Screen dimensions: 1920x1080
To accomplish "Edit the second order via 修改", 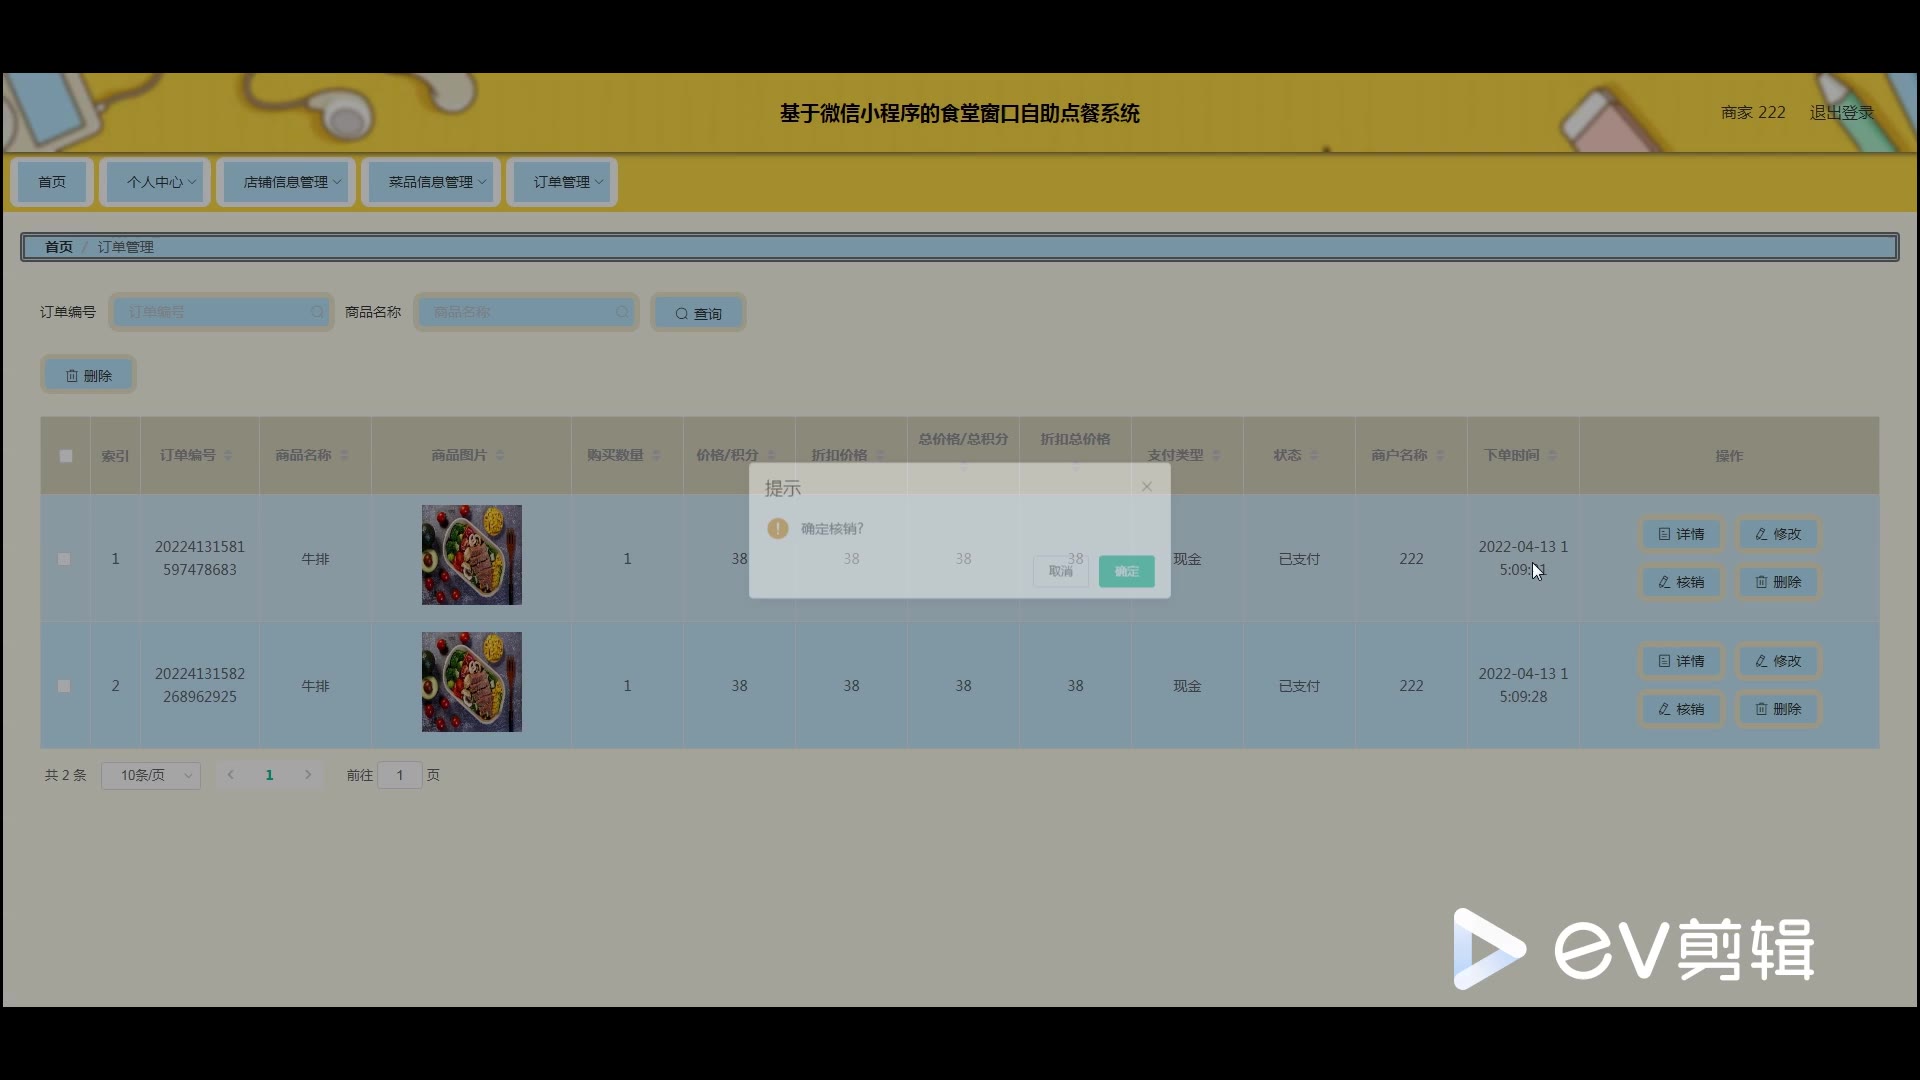I will [1778, 661].
